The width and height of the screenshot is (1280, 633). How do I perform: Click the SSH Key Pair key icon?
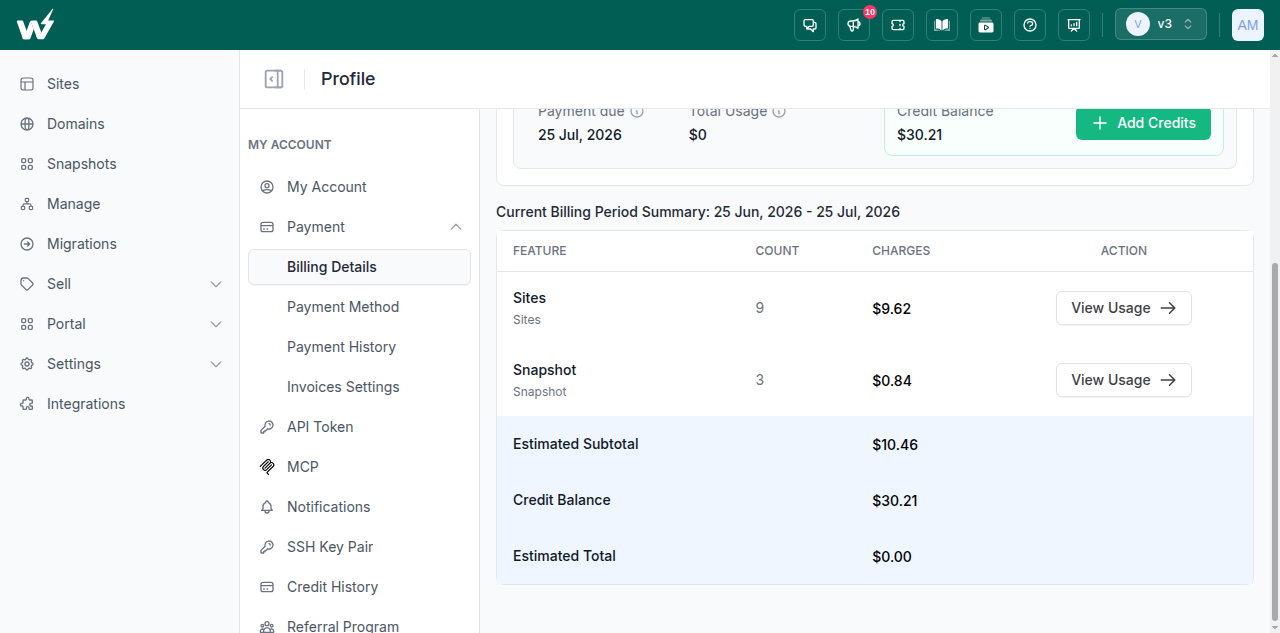coord(267,547)
